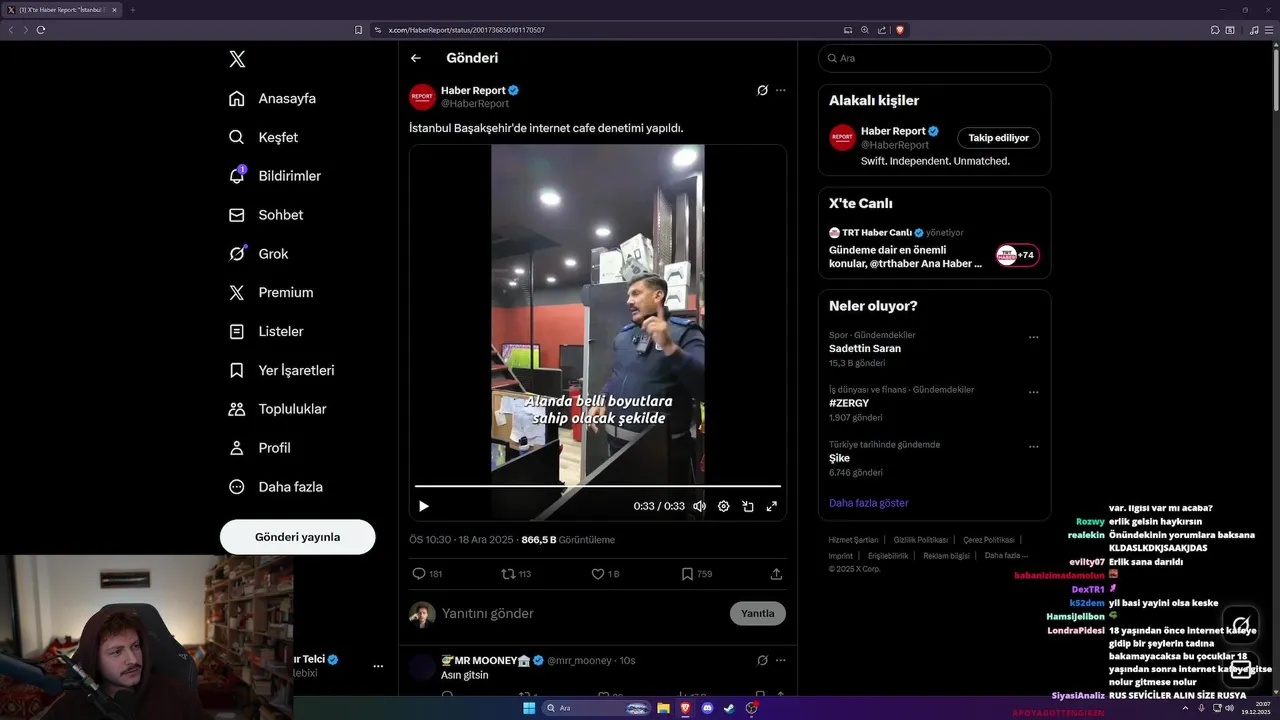This screenshot has width=1280, height=720.
Task: Go to Profil page
Action: tap(259, 448)
